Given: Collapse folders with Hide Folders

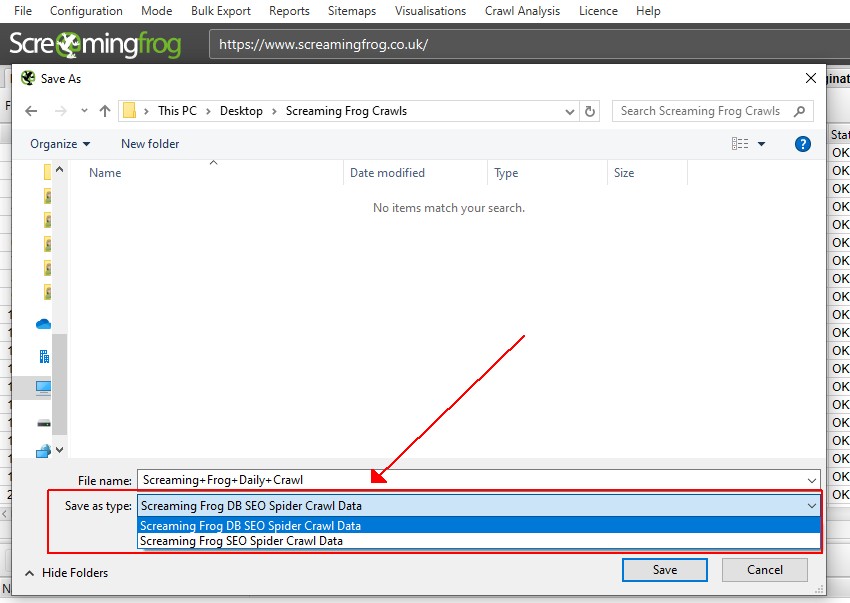Looking at the screenshot, I should coord(66,573).
